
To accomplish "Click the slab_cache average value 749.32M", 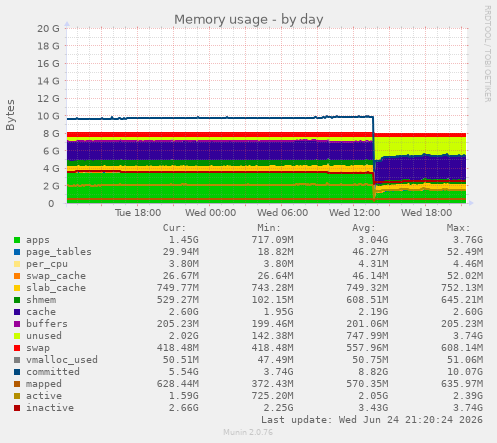I will tap(367, 288).
